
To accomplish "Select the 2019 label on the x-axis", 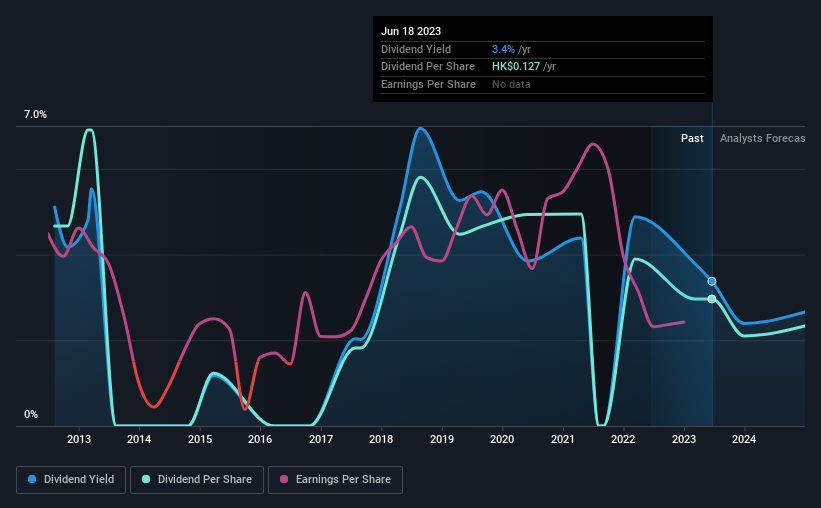I will pos(442,439).
